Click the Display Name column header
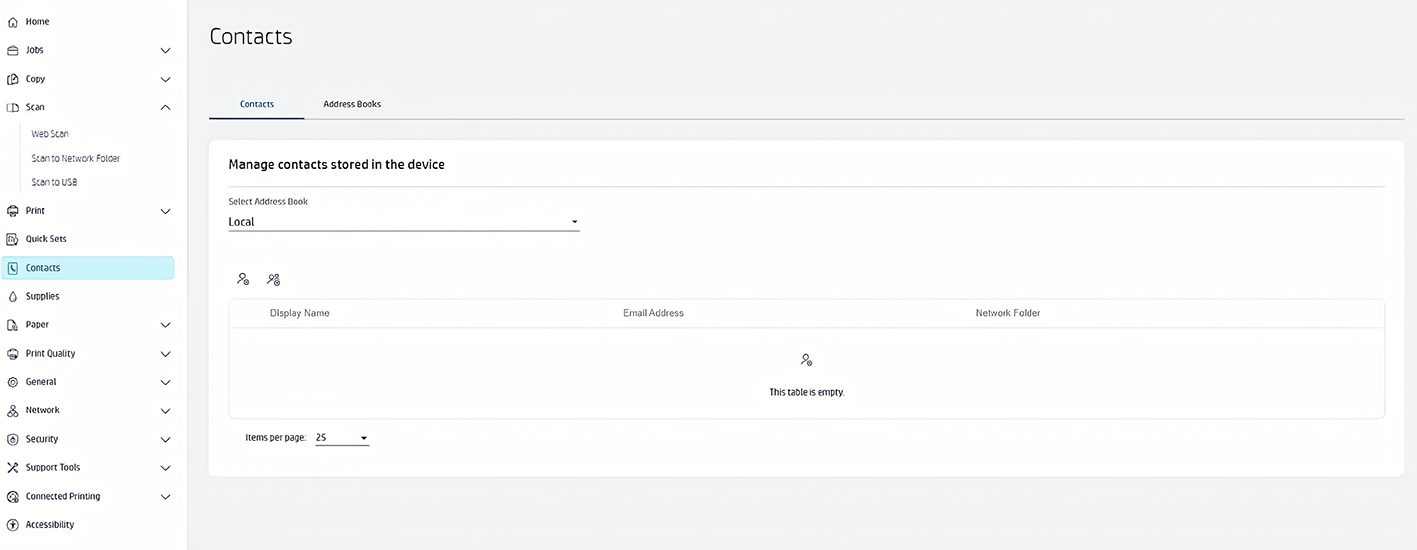1417x550 pixels. click(x=299, y=313)
